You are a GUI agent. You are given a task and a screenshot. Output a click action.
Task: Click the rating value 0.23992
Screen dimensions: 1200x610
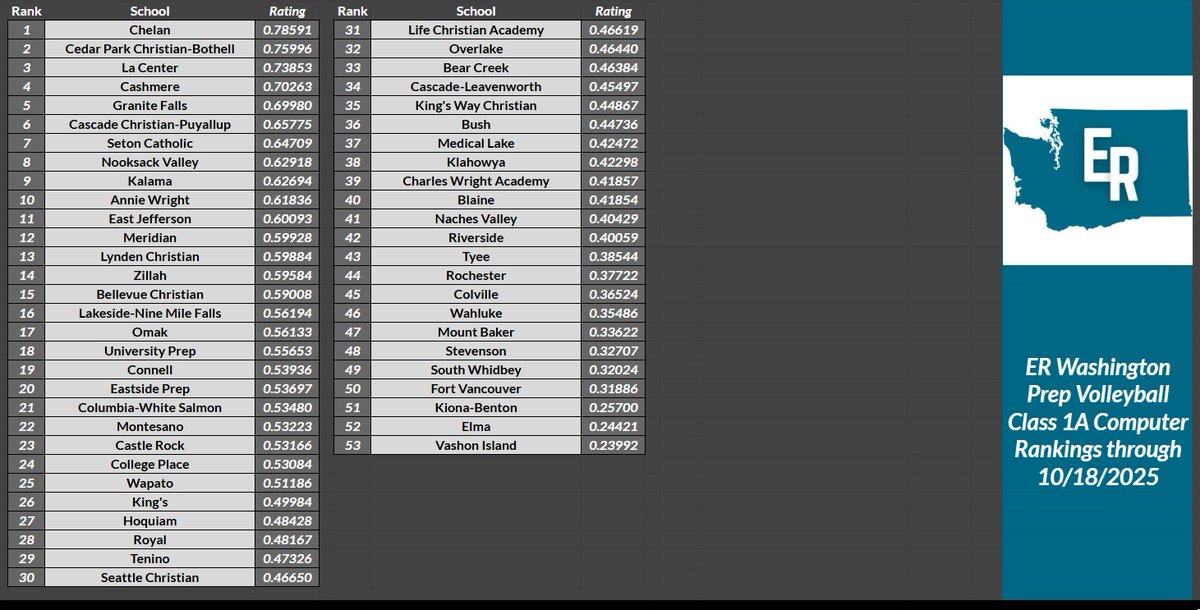point(613,446)
